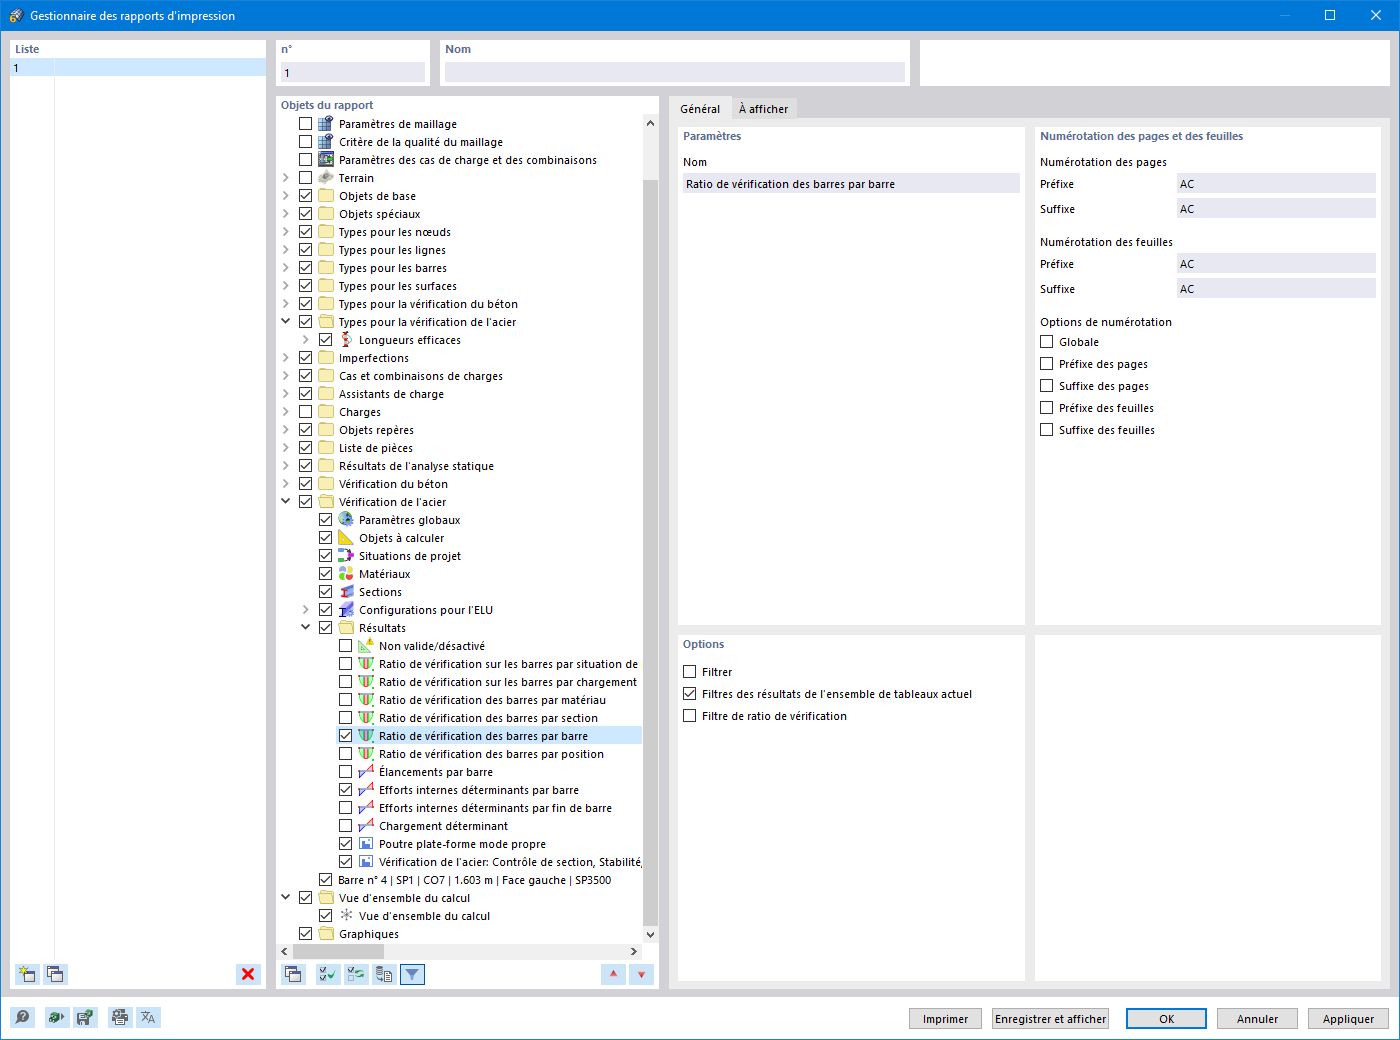Enable the Charges checkbox

click(306, 412)
